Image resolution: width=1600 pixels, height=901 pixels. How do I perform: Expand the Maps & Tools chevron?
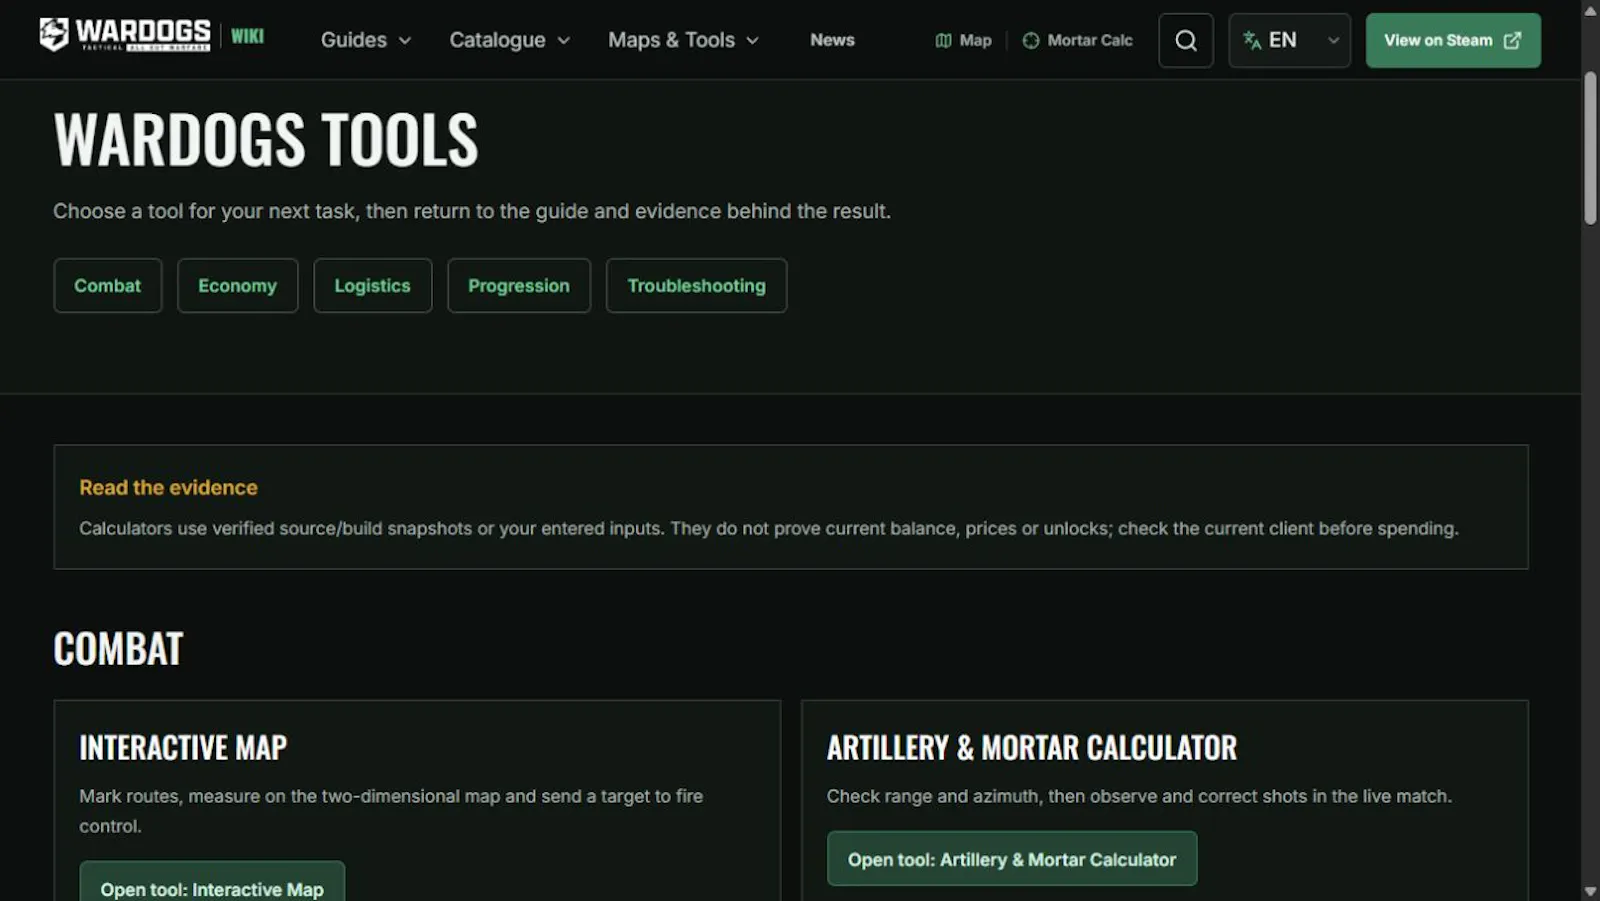(753, 41)
